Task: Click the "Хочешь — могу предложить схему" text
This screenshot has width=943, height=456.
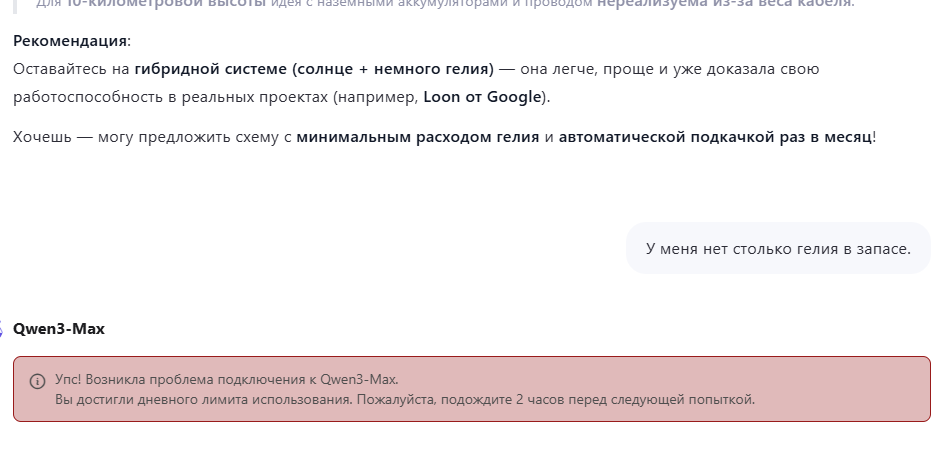Action: pyautogui.click(x=152, y=136)
